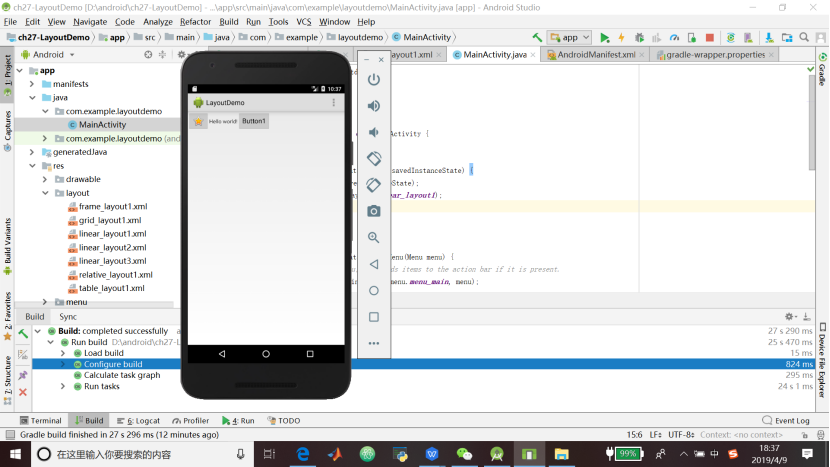
Task: Click the emulator volume up icon
Action: [x=374, y=106]
